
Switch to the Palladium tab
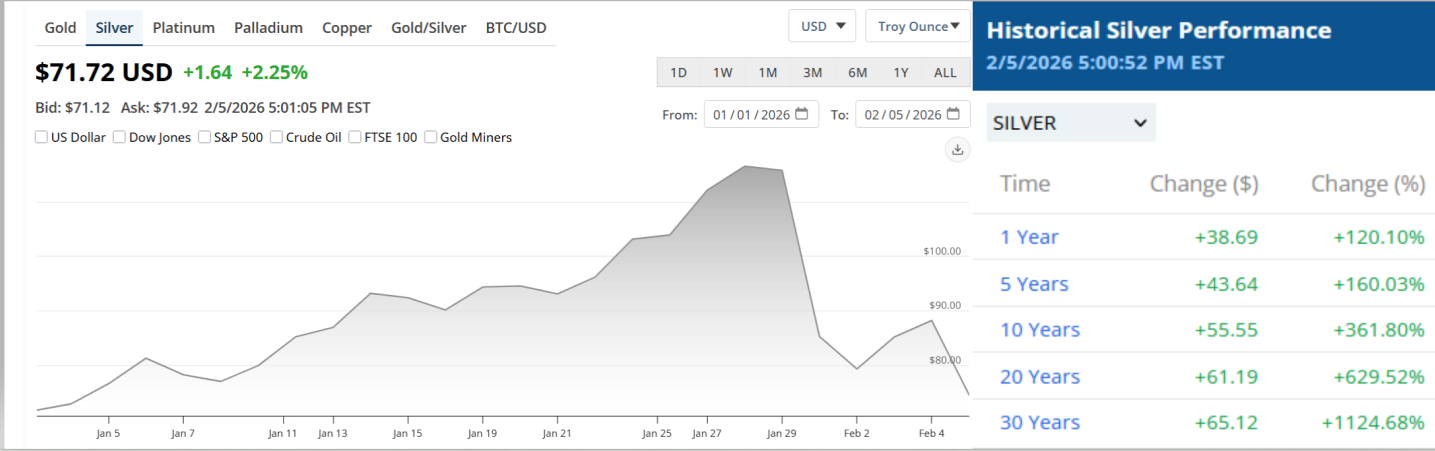point(268,28)
